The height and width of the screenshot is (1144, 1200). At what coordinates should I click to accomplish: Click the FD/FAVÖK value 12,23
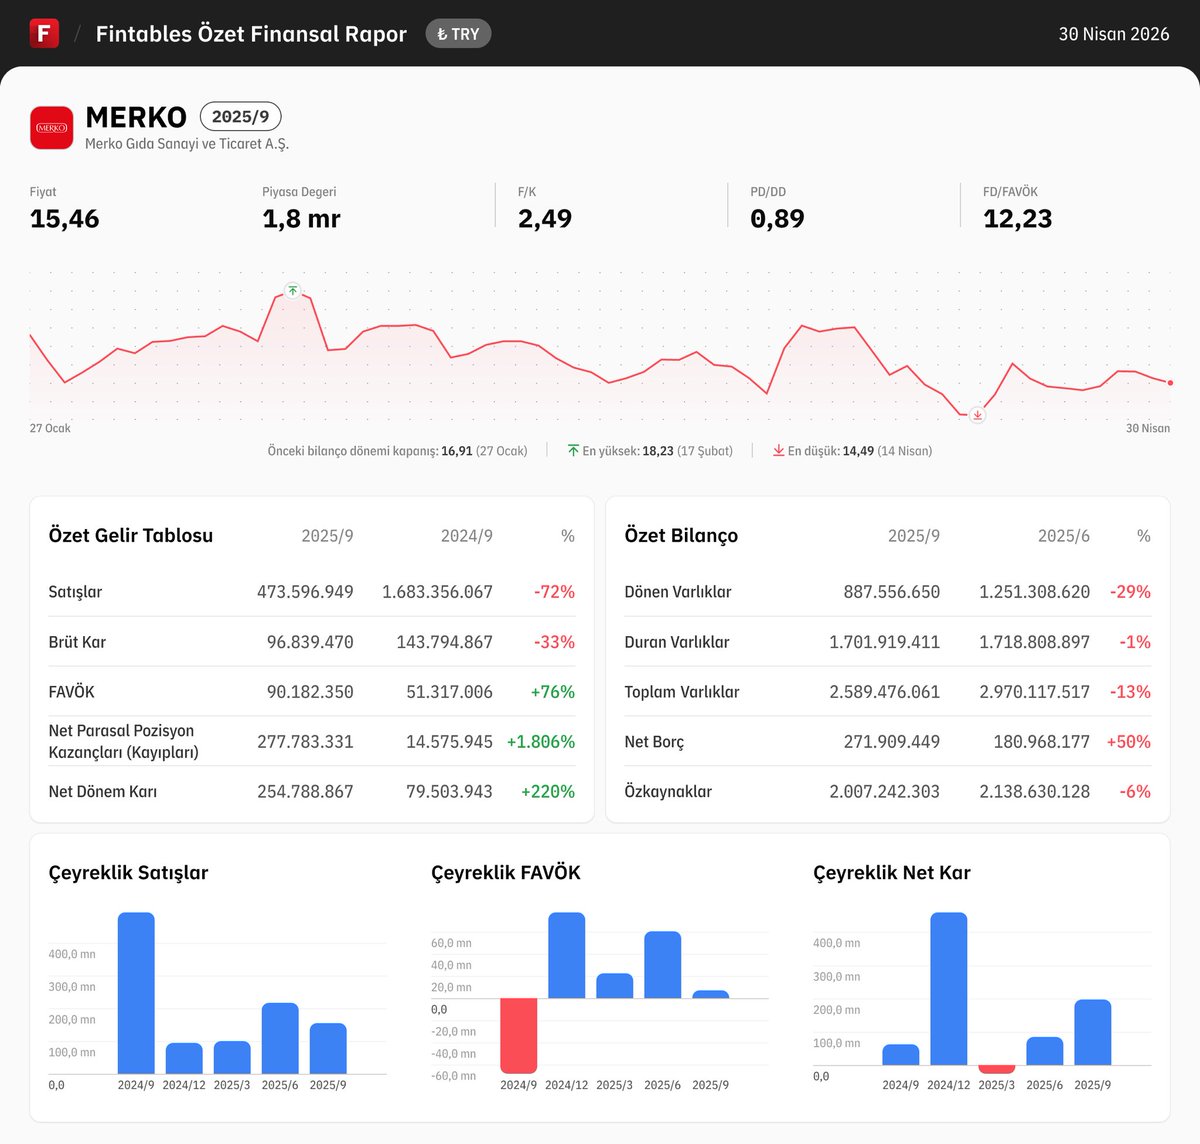point(1017,219)
